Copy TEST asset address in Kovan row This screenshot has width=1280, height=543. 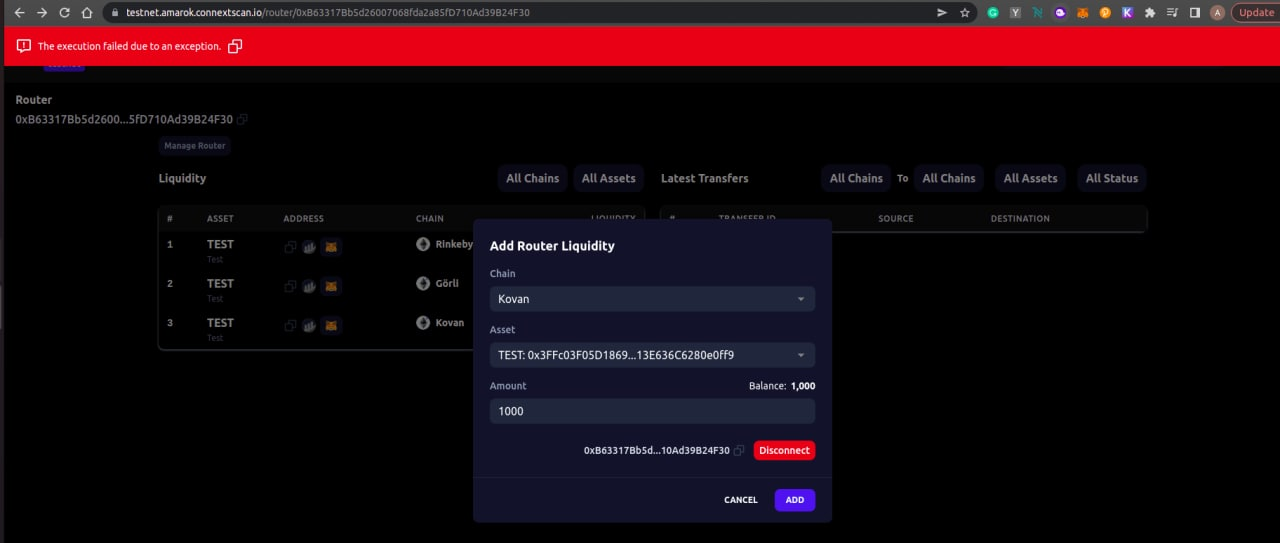coord(290,325)
